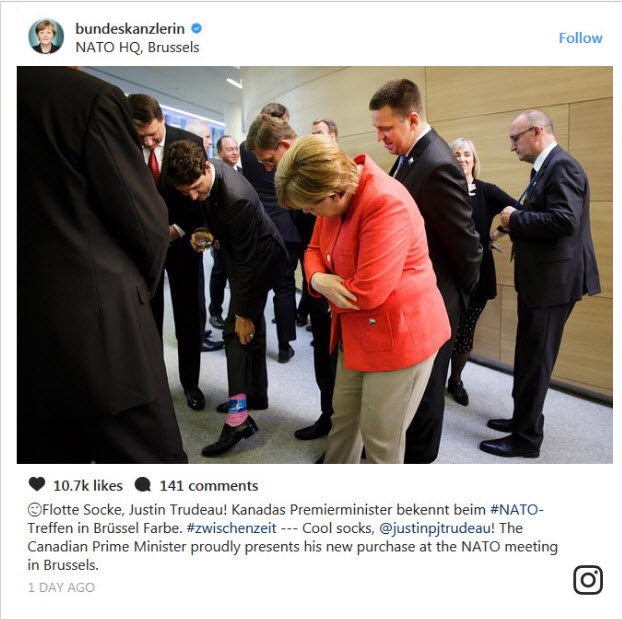622x619 pixels.
Task: Select caption text "Flotte Socke, Justin Trudeau!"
Action: (134, 509)
